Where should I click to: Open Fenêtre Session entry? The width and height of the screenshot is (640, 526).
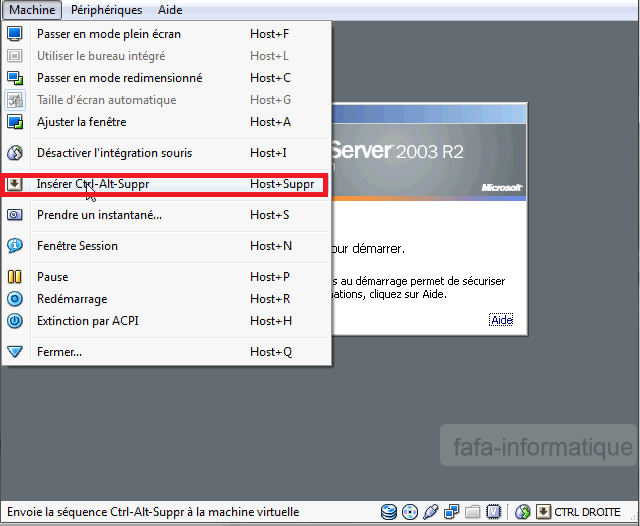click(167, 246)
